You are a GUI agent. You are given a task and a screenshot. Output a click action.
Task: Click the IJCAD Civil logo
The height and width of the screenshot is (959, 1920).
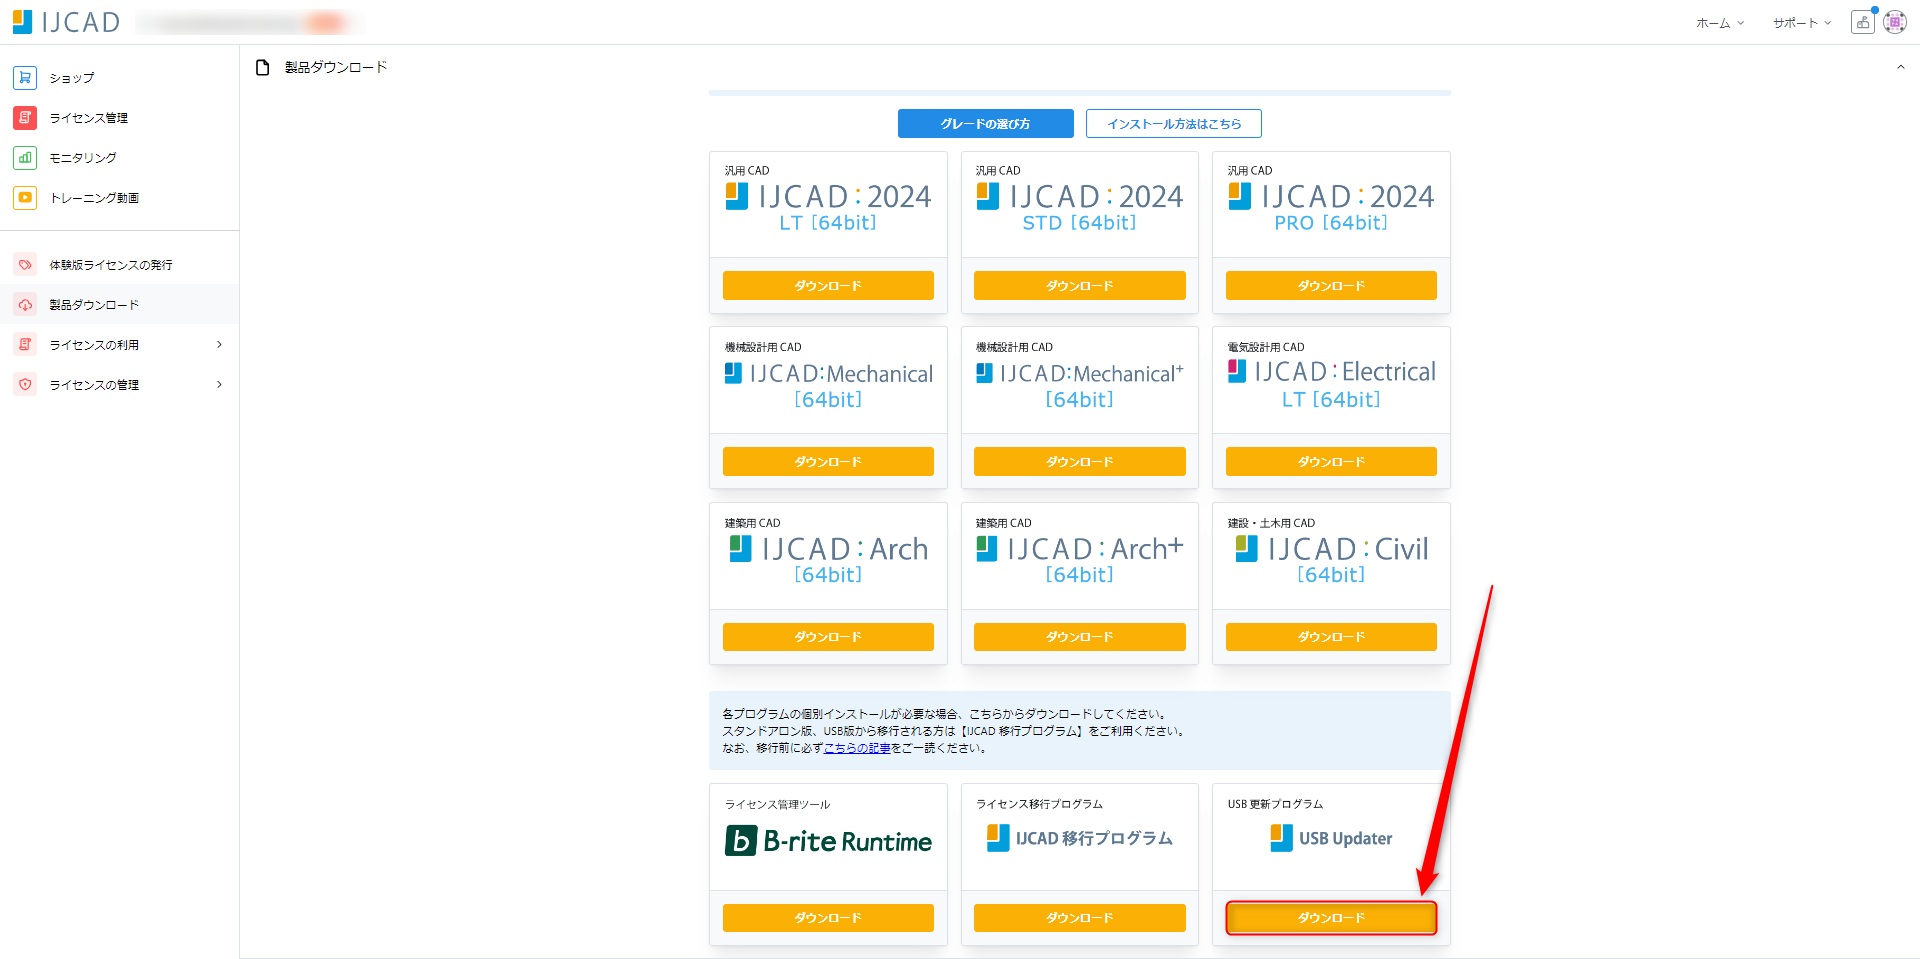pyautogui.click(x=1331, y=559)
